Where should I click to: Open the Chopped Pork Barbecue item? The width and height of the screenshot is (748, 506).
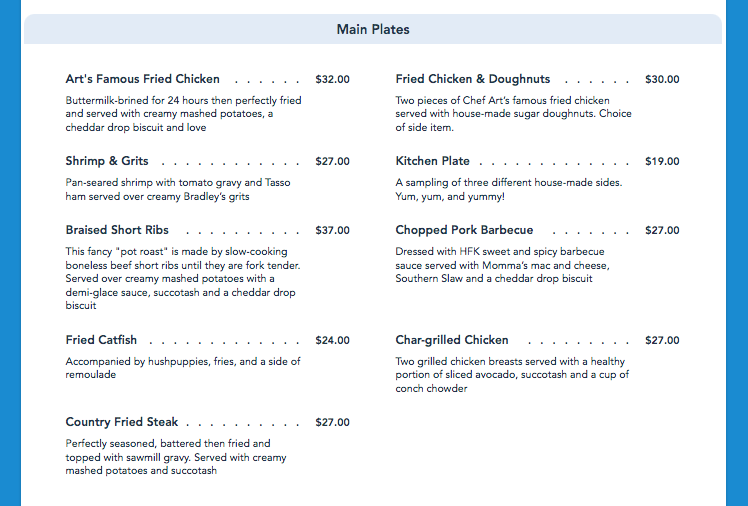465,230
